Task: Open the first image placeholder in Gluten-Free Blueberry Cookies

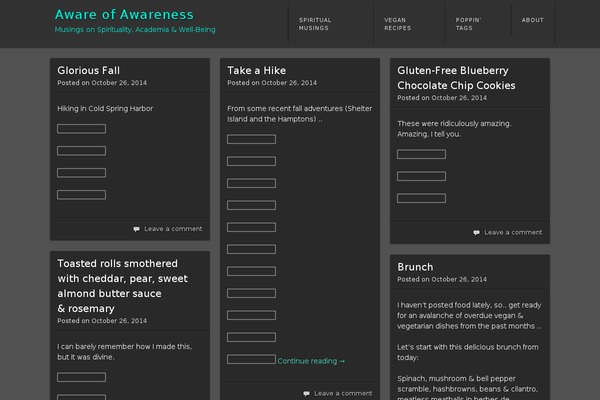Action: pos(421,154)
